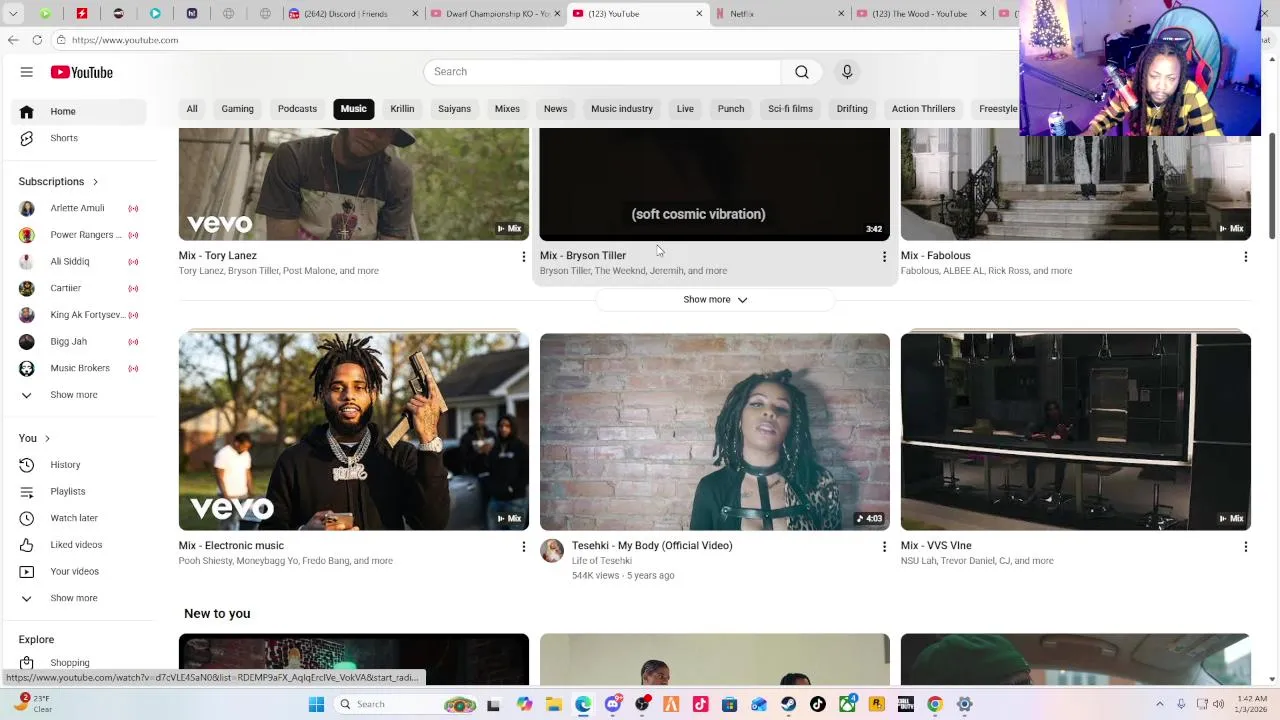
Task: Click the YouTube logo
Action: 82,72
